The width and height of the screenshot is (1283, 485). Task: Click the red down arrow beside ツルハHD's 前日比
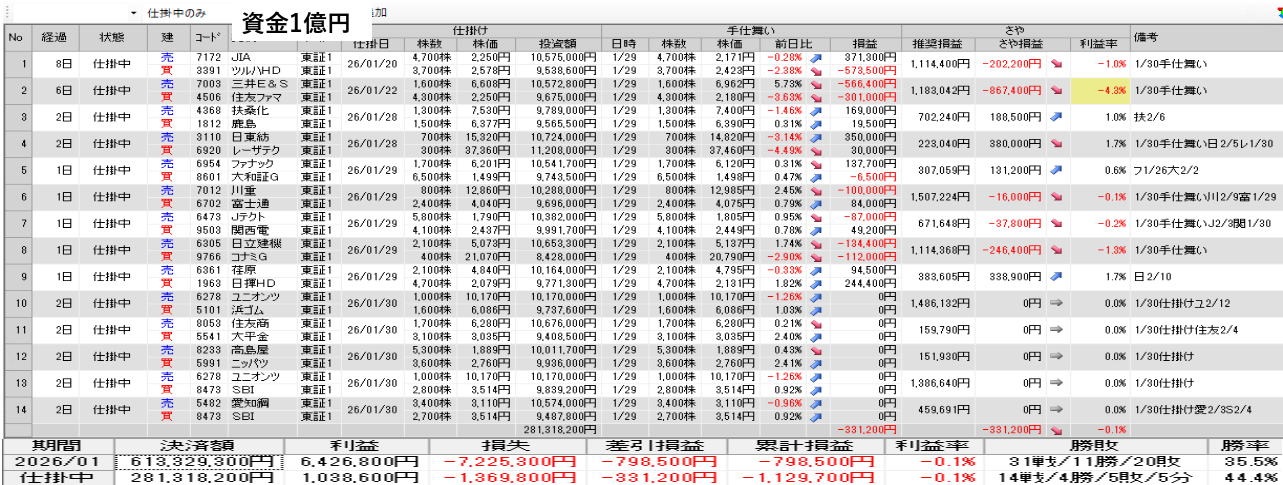coord(816,71)
